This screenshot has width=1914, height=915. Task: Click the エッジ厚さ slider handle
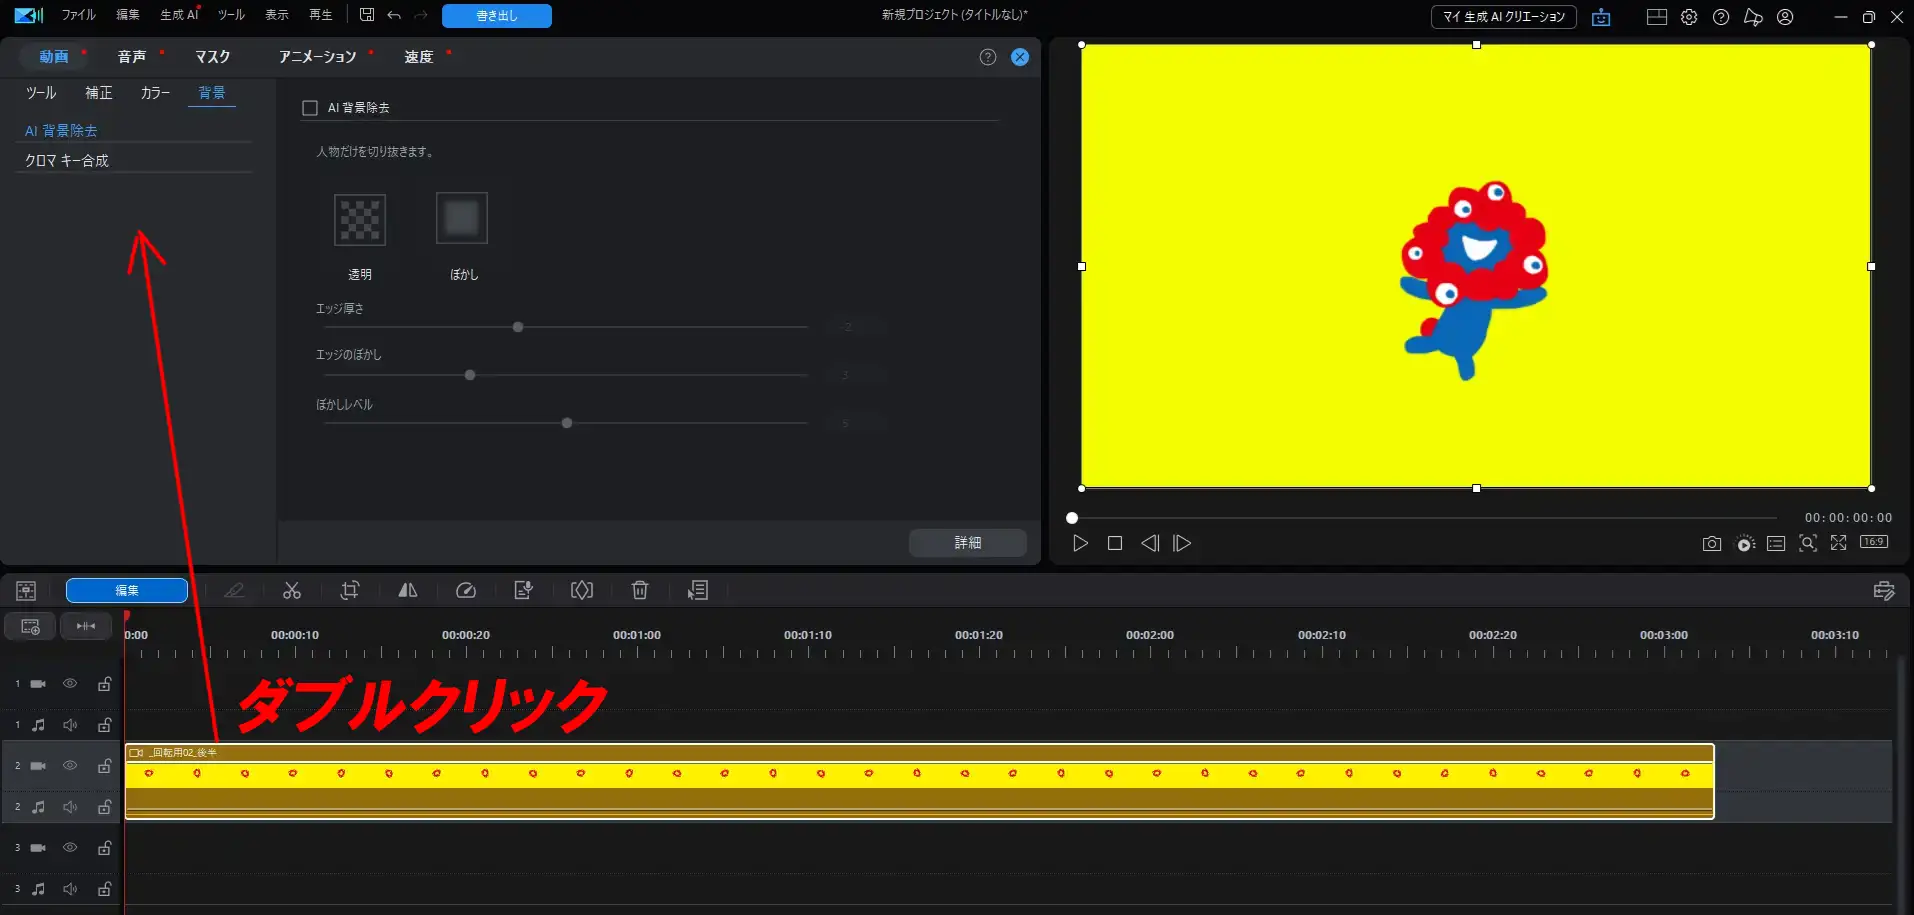518,327
